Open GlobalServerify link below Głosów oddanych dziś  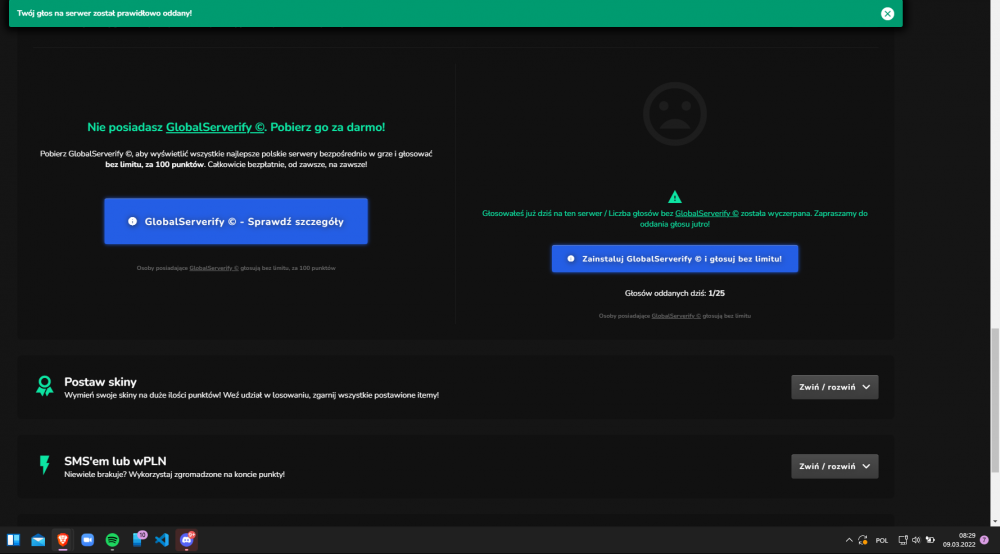(676, 316)
